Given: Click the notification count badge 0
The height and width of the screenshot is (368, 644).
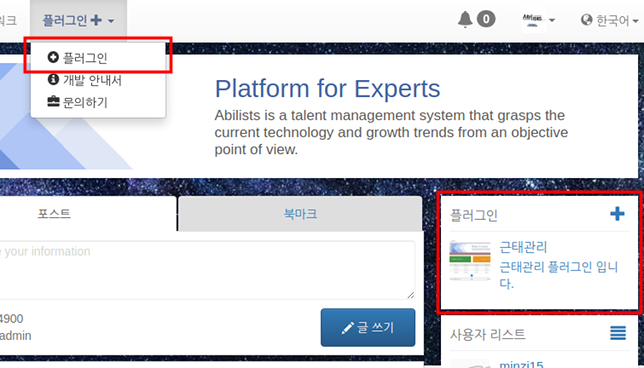Looking at the screenshot, I should [x=486, y=19].
